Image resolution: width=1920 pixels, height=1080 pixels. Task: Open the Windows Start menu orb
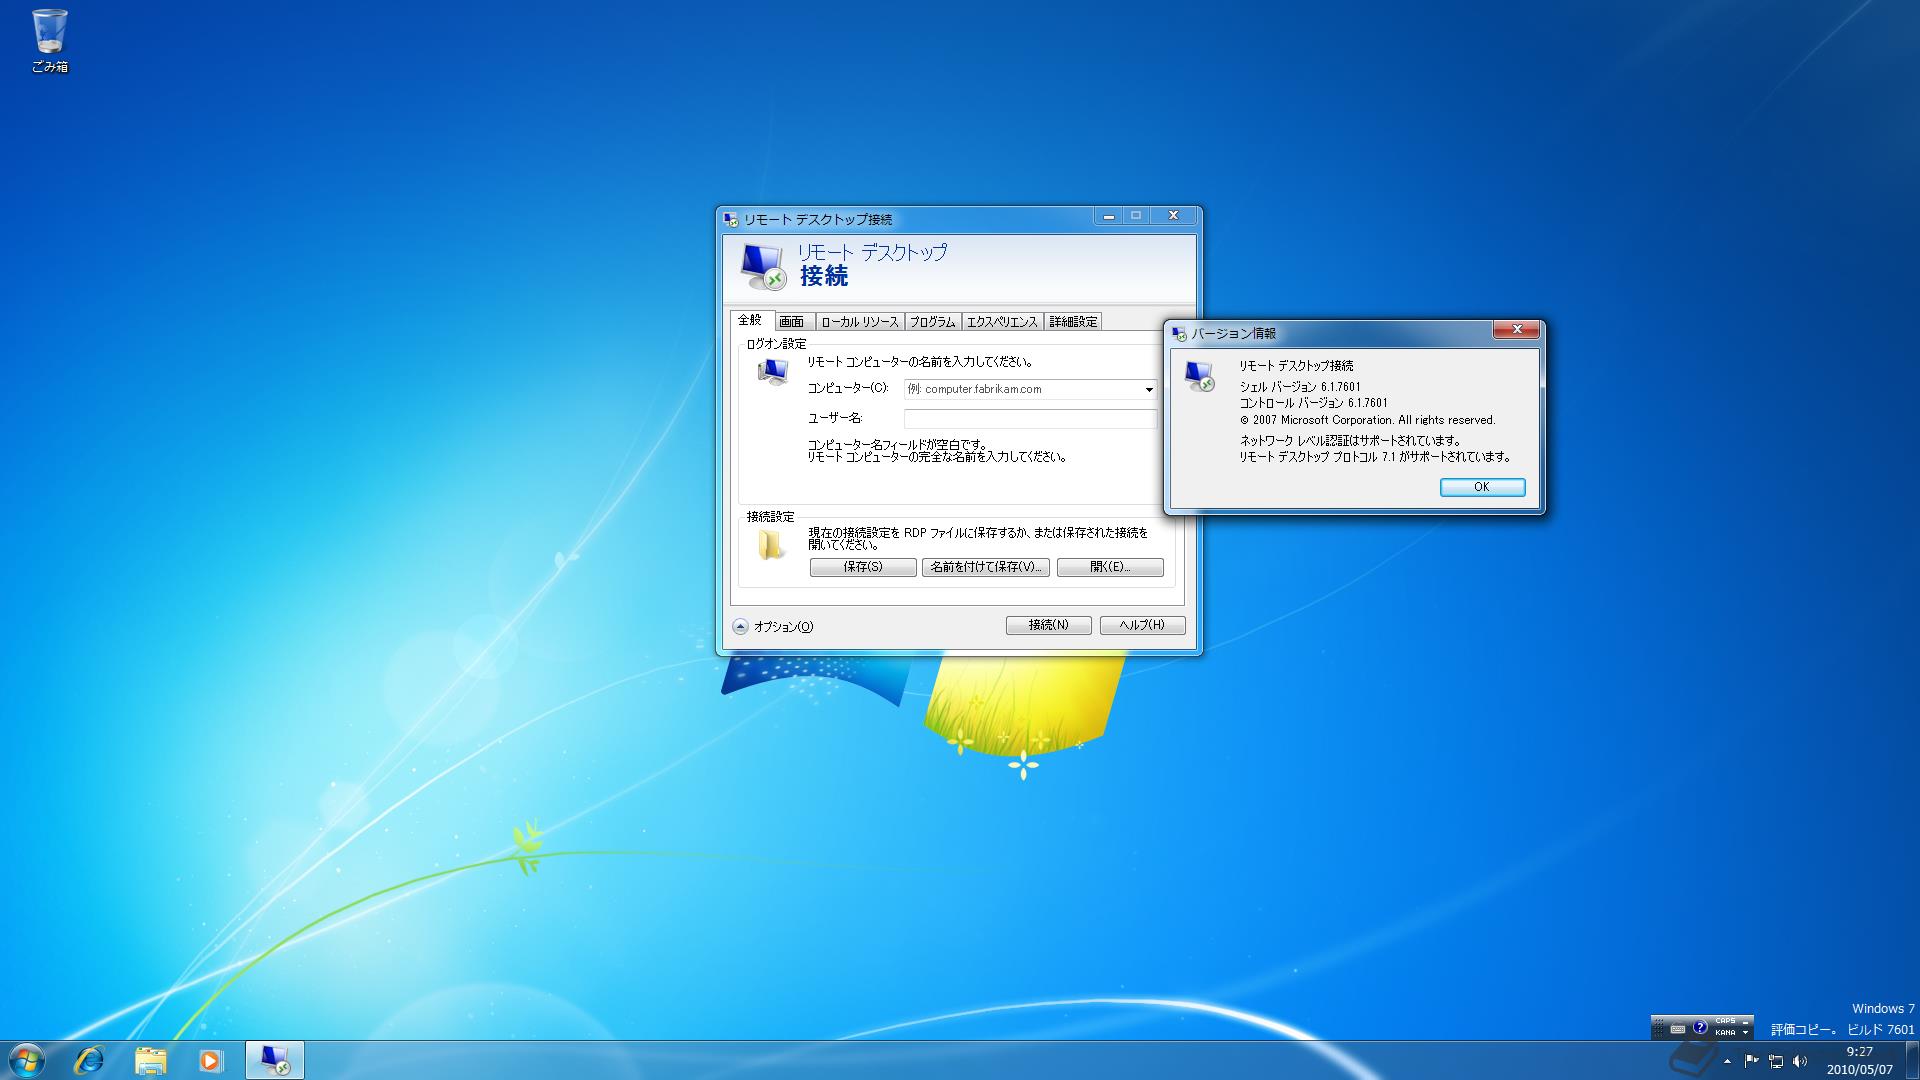click(x=27, y=1059)
